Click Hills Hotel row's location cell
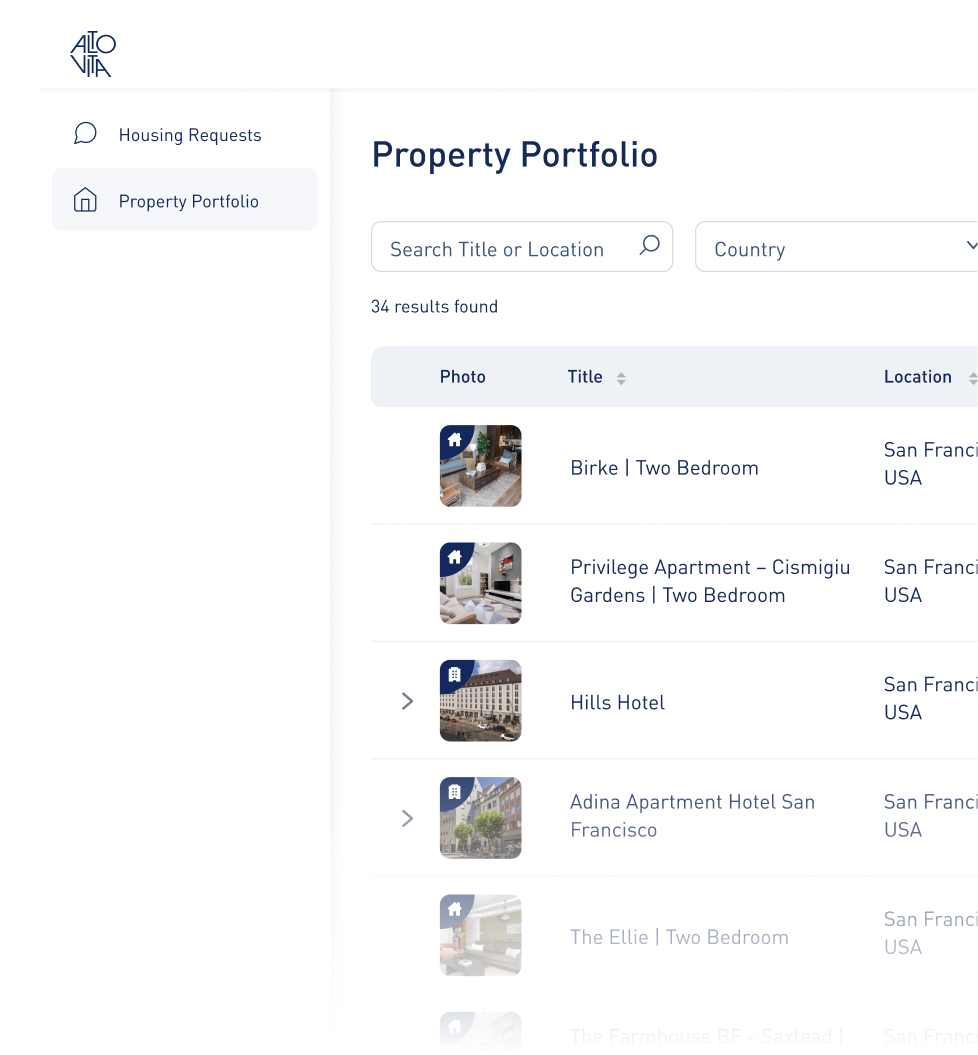The image size is (978, 1055). point(931,698)
